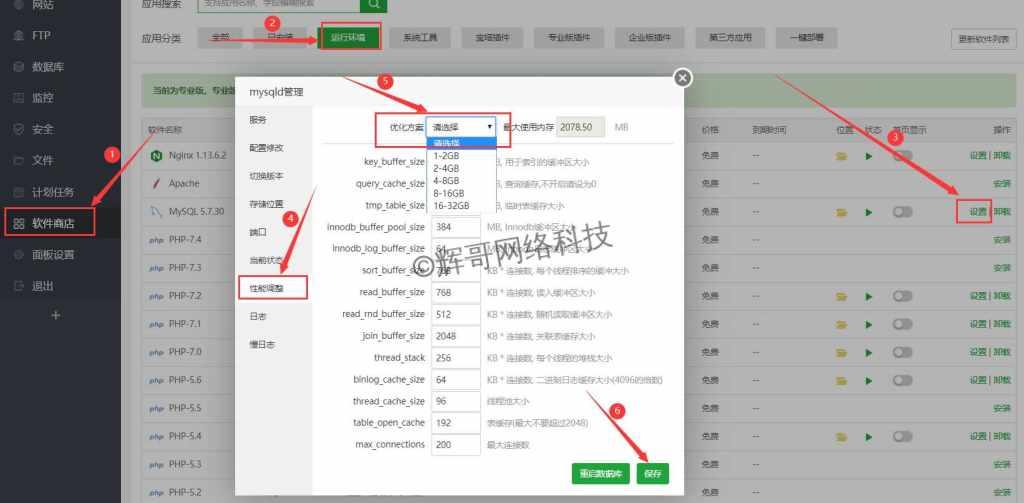Screen dimensions: 1024x503
Task: Open the 配置修改 tab
Action: (x=273, y=148)
